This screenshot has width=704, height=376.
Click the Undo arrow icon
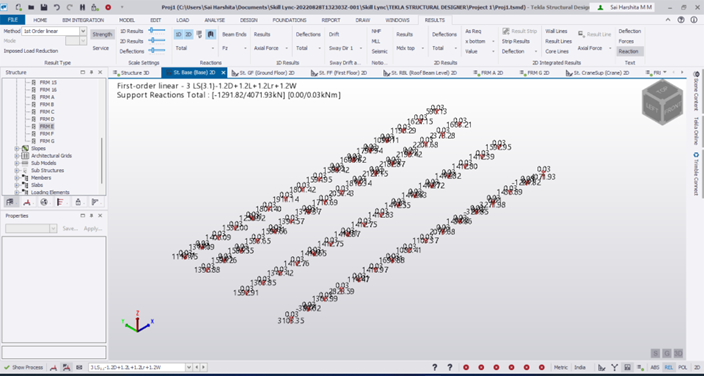pos(57,7)
